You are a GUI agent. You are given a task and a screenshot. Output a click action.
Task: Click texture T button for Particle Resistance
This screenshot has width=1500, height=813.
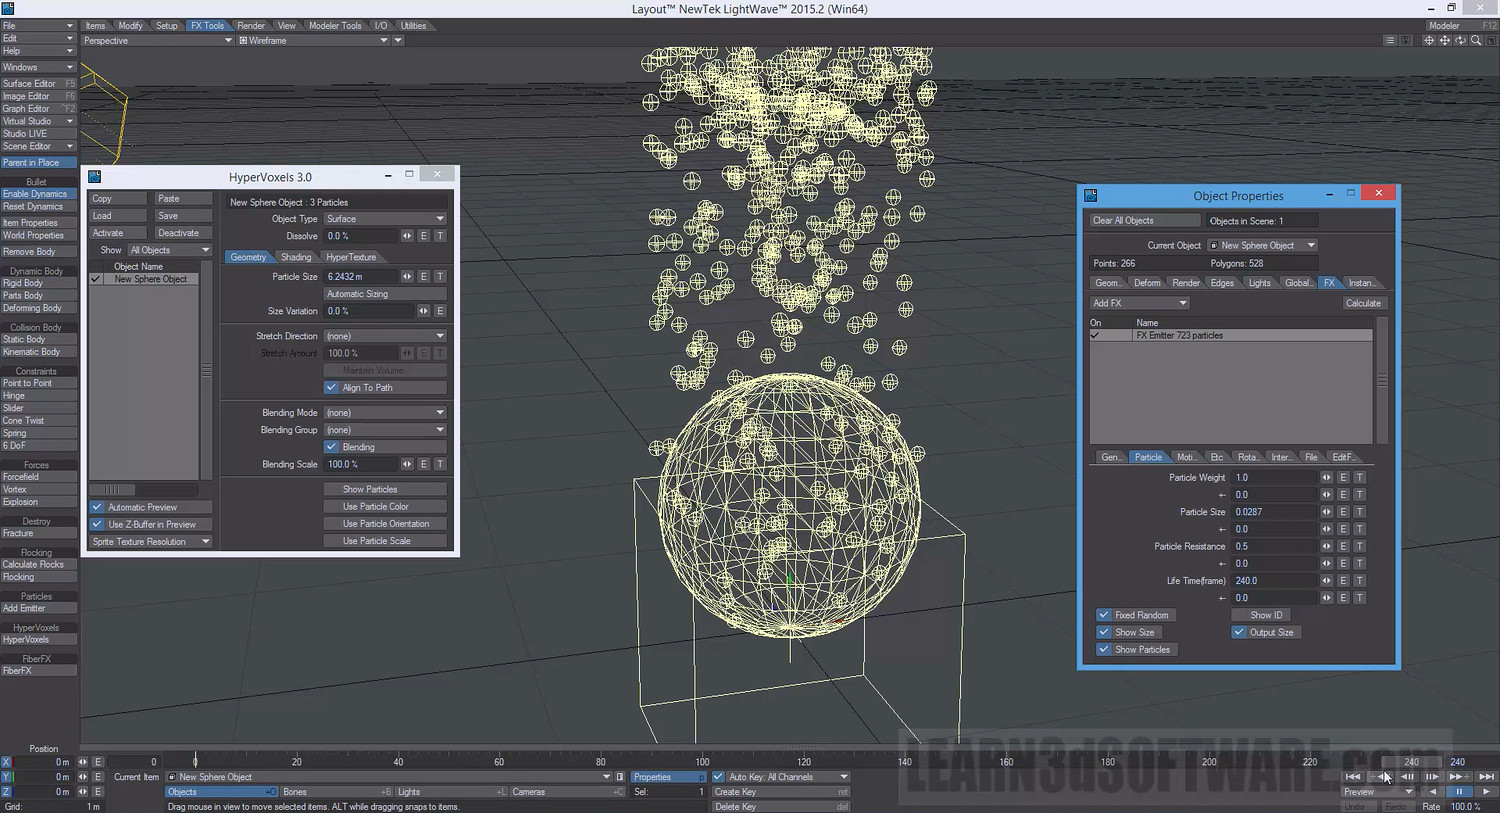click(x=1359, y=547)
